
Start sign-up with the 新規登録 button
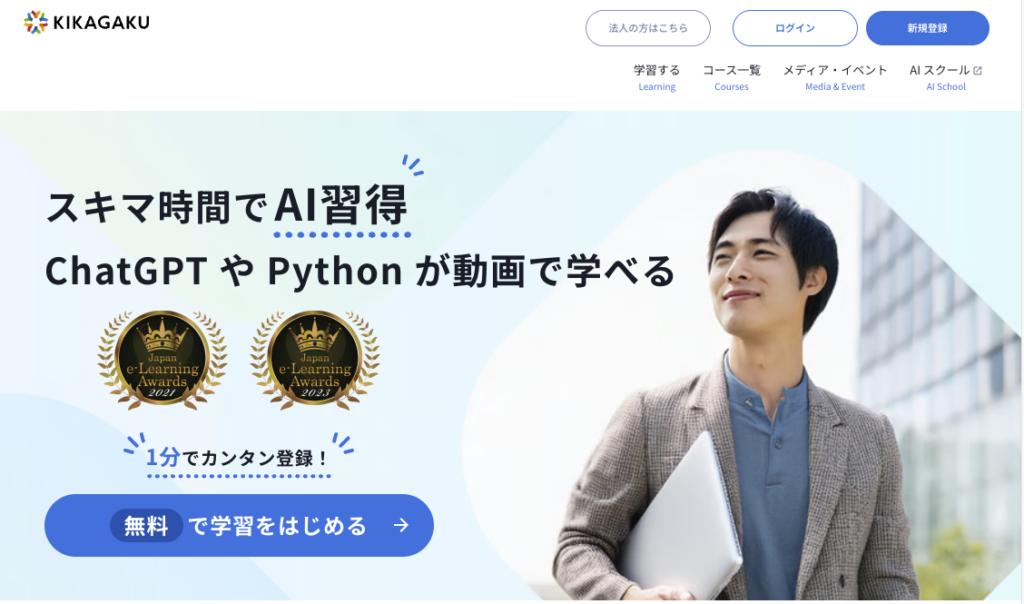(927, 28)
